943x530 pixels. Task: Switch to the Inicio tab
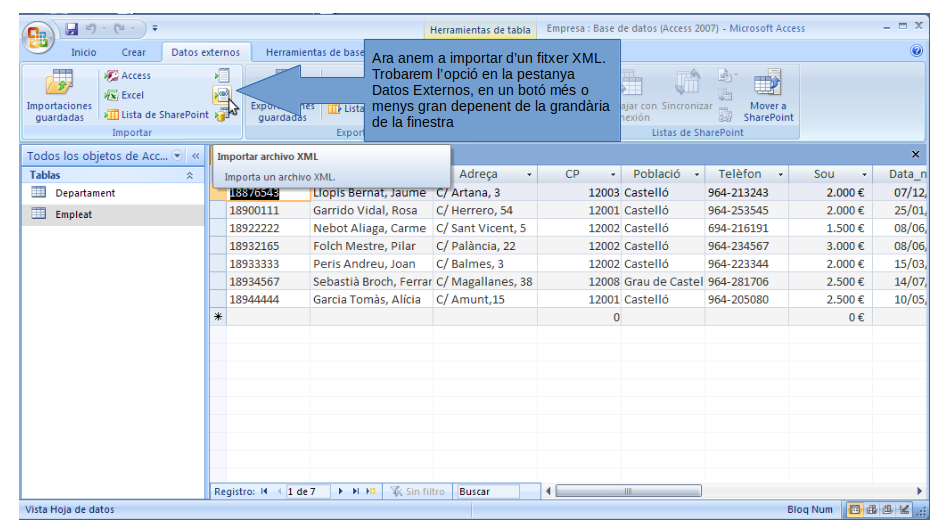[84, 52]
